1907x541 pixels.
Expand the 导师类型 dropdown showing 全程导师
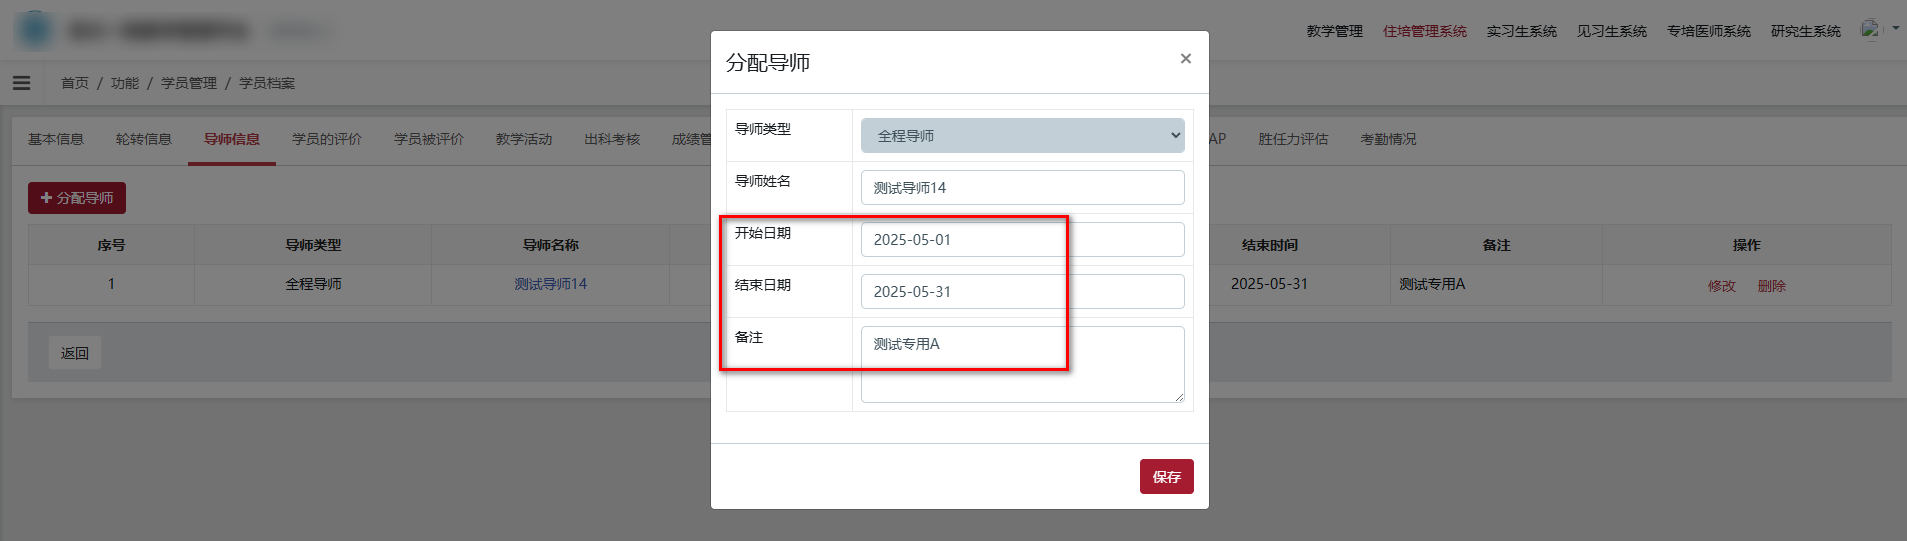1022,136
